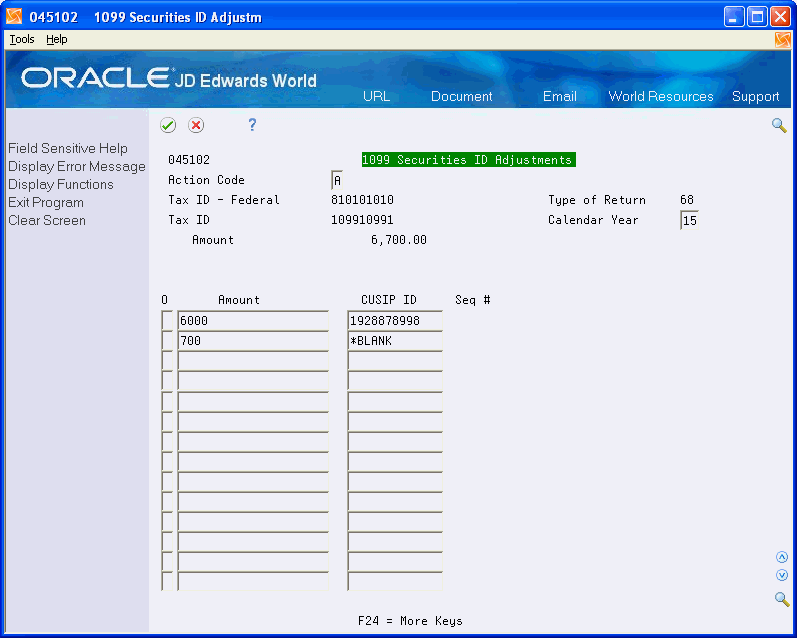Click the Amount field containing 6000

253,321
